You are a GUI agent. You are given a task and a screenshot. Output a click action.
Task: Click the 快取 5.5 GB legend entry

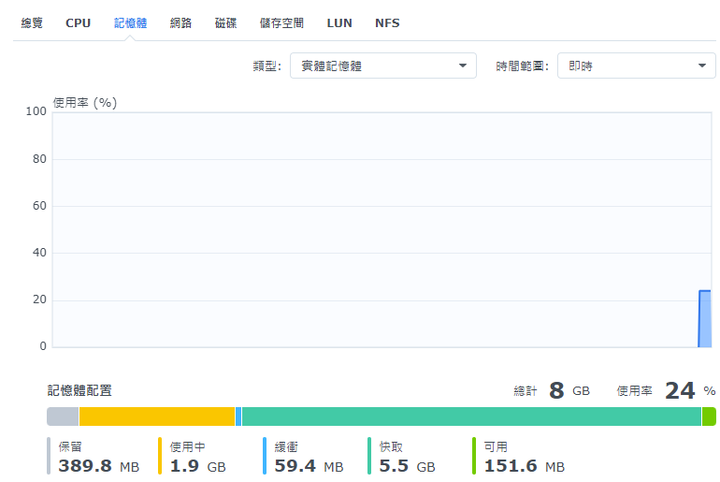click(x=401, y=456)
